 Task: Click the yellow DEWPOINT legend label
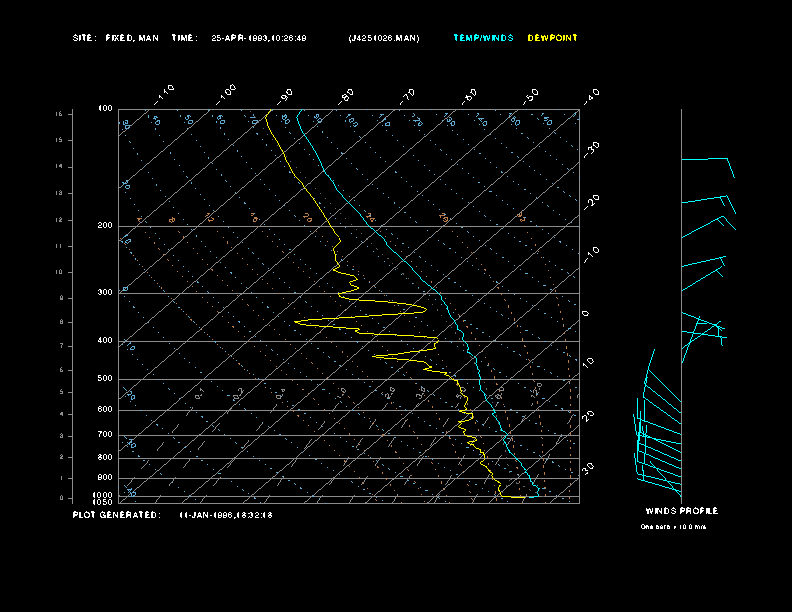pos(552,38)
